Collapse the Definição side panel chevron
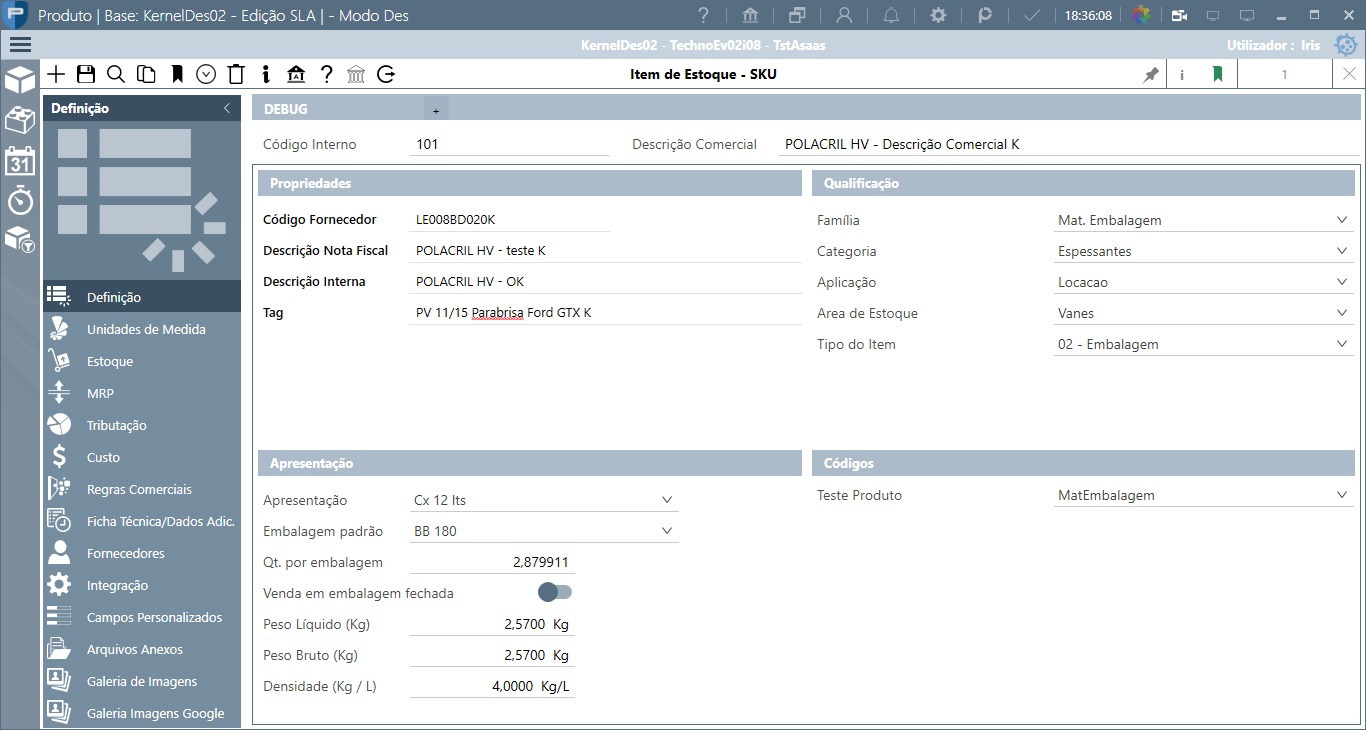Screen dimensions: 1366x730 pos(226,108)
